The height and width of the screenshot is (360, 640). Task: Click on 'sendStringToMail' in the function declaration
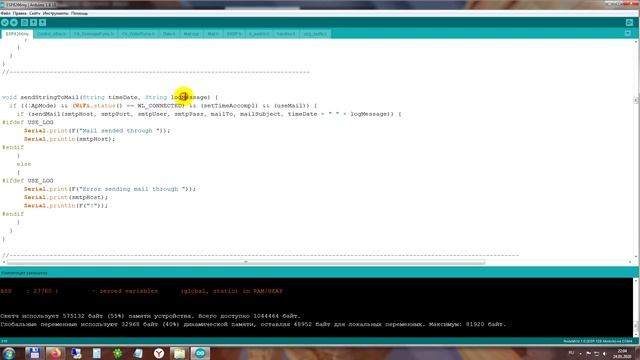[x=49, y=97]
